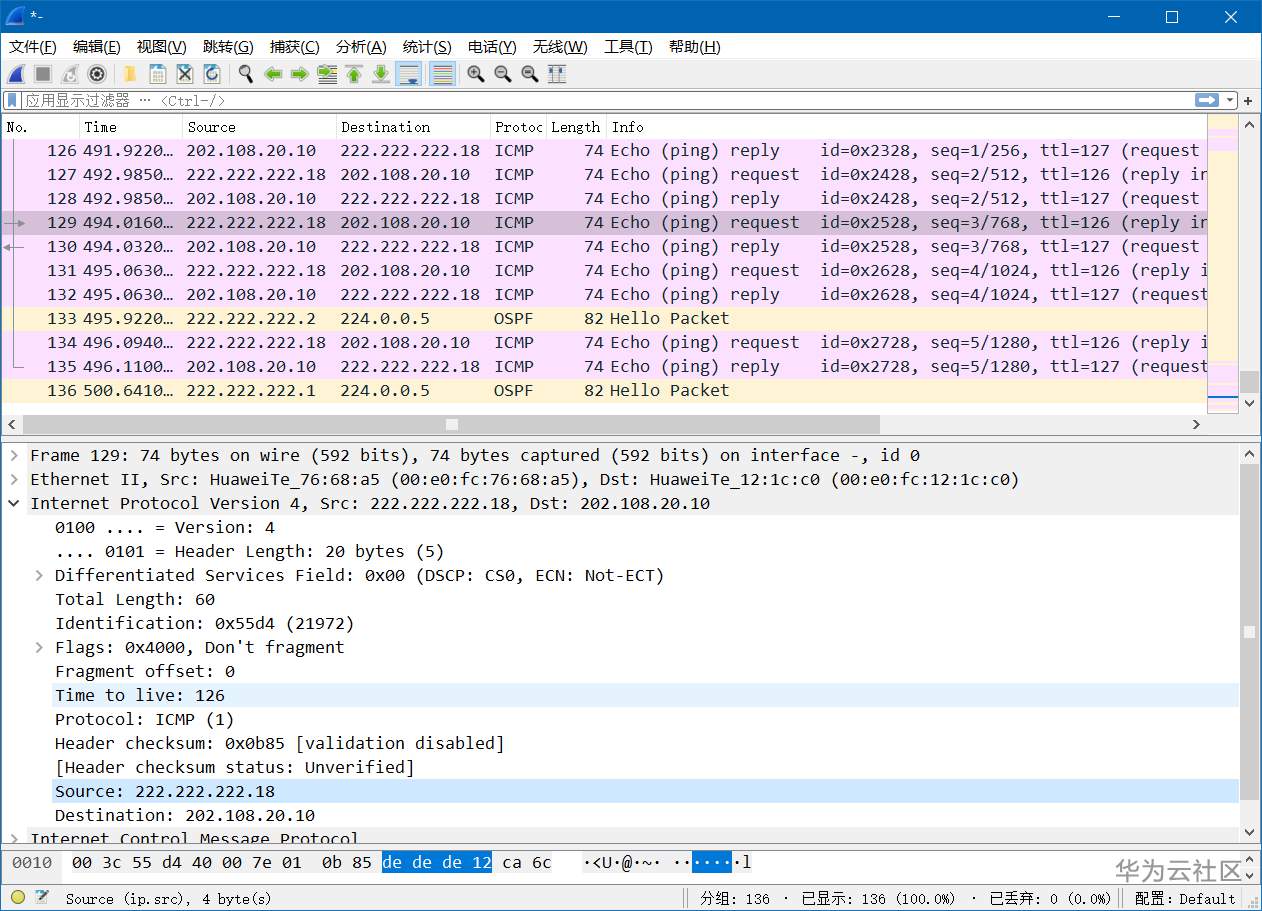Go to the first packet
1262x911 pixels.
tap(354, 74)
